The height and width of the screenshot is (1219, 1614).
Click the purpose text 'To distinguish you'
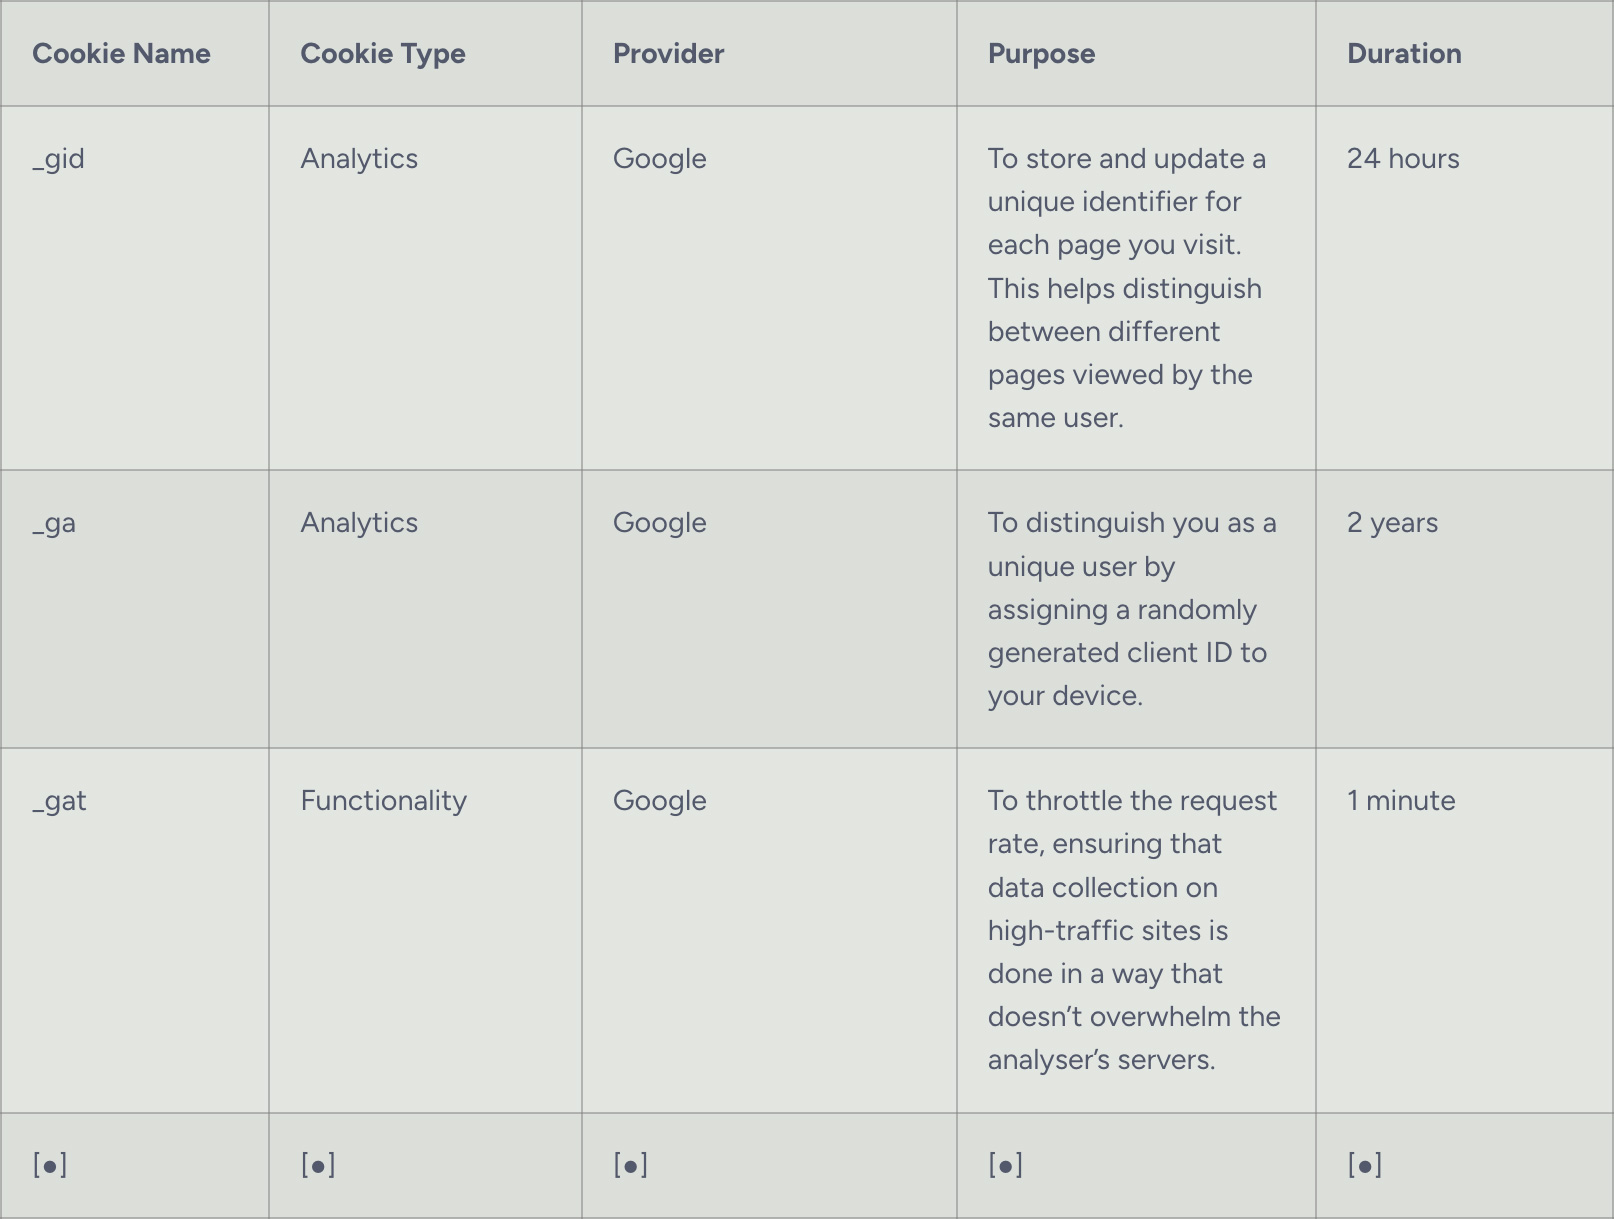[x=1132, y=609]
